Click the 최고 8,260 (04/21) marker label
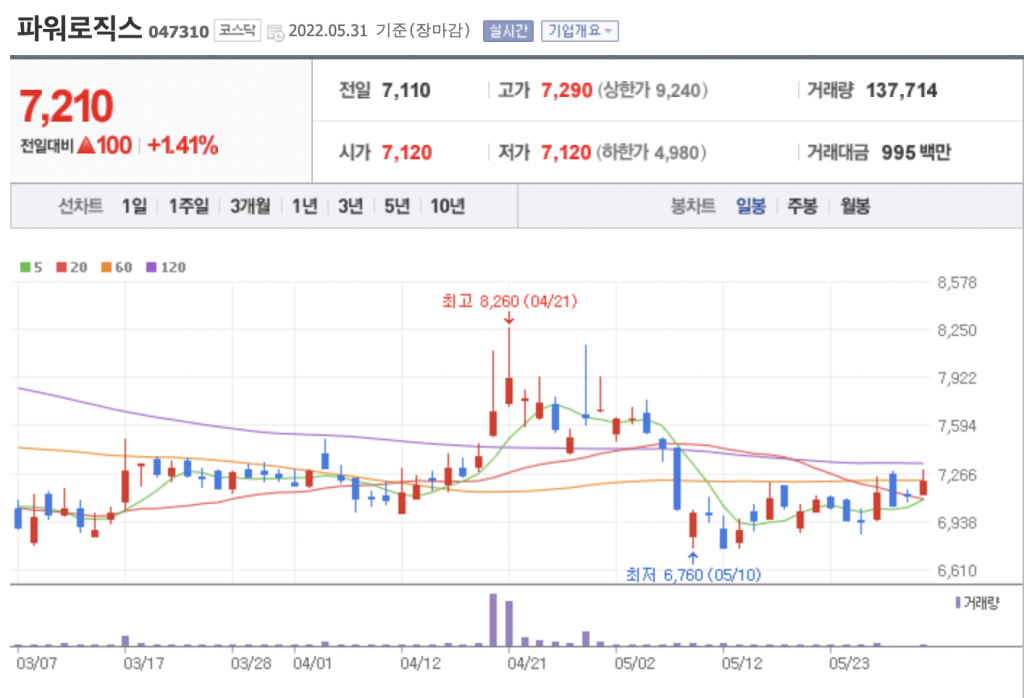Image resolution: width=1024 pixels, height=698 pixels. 509,300
